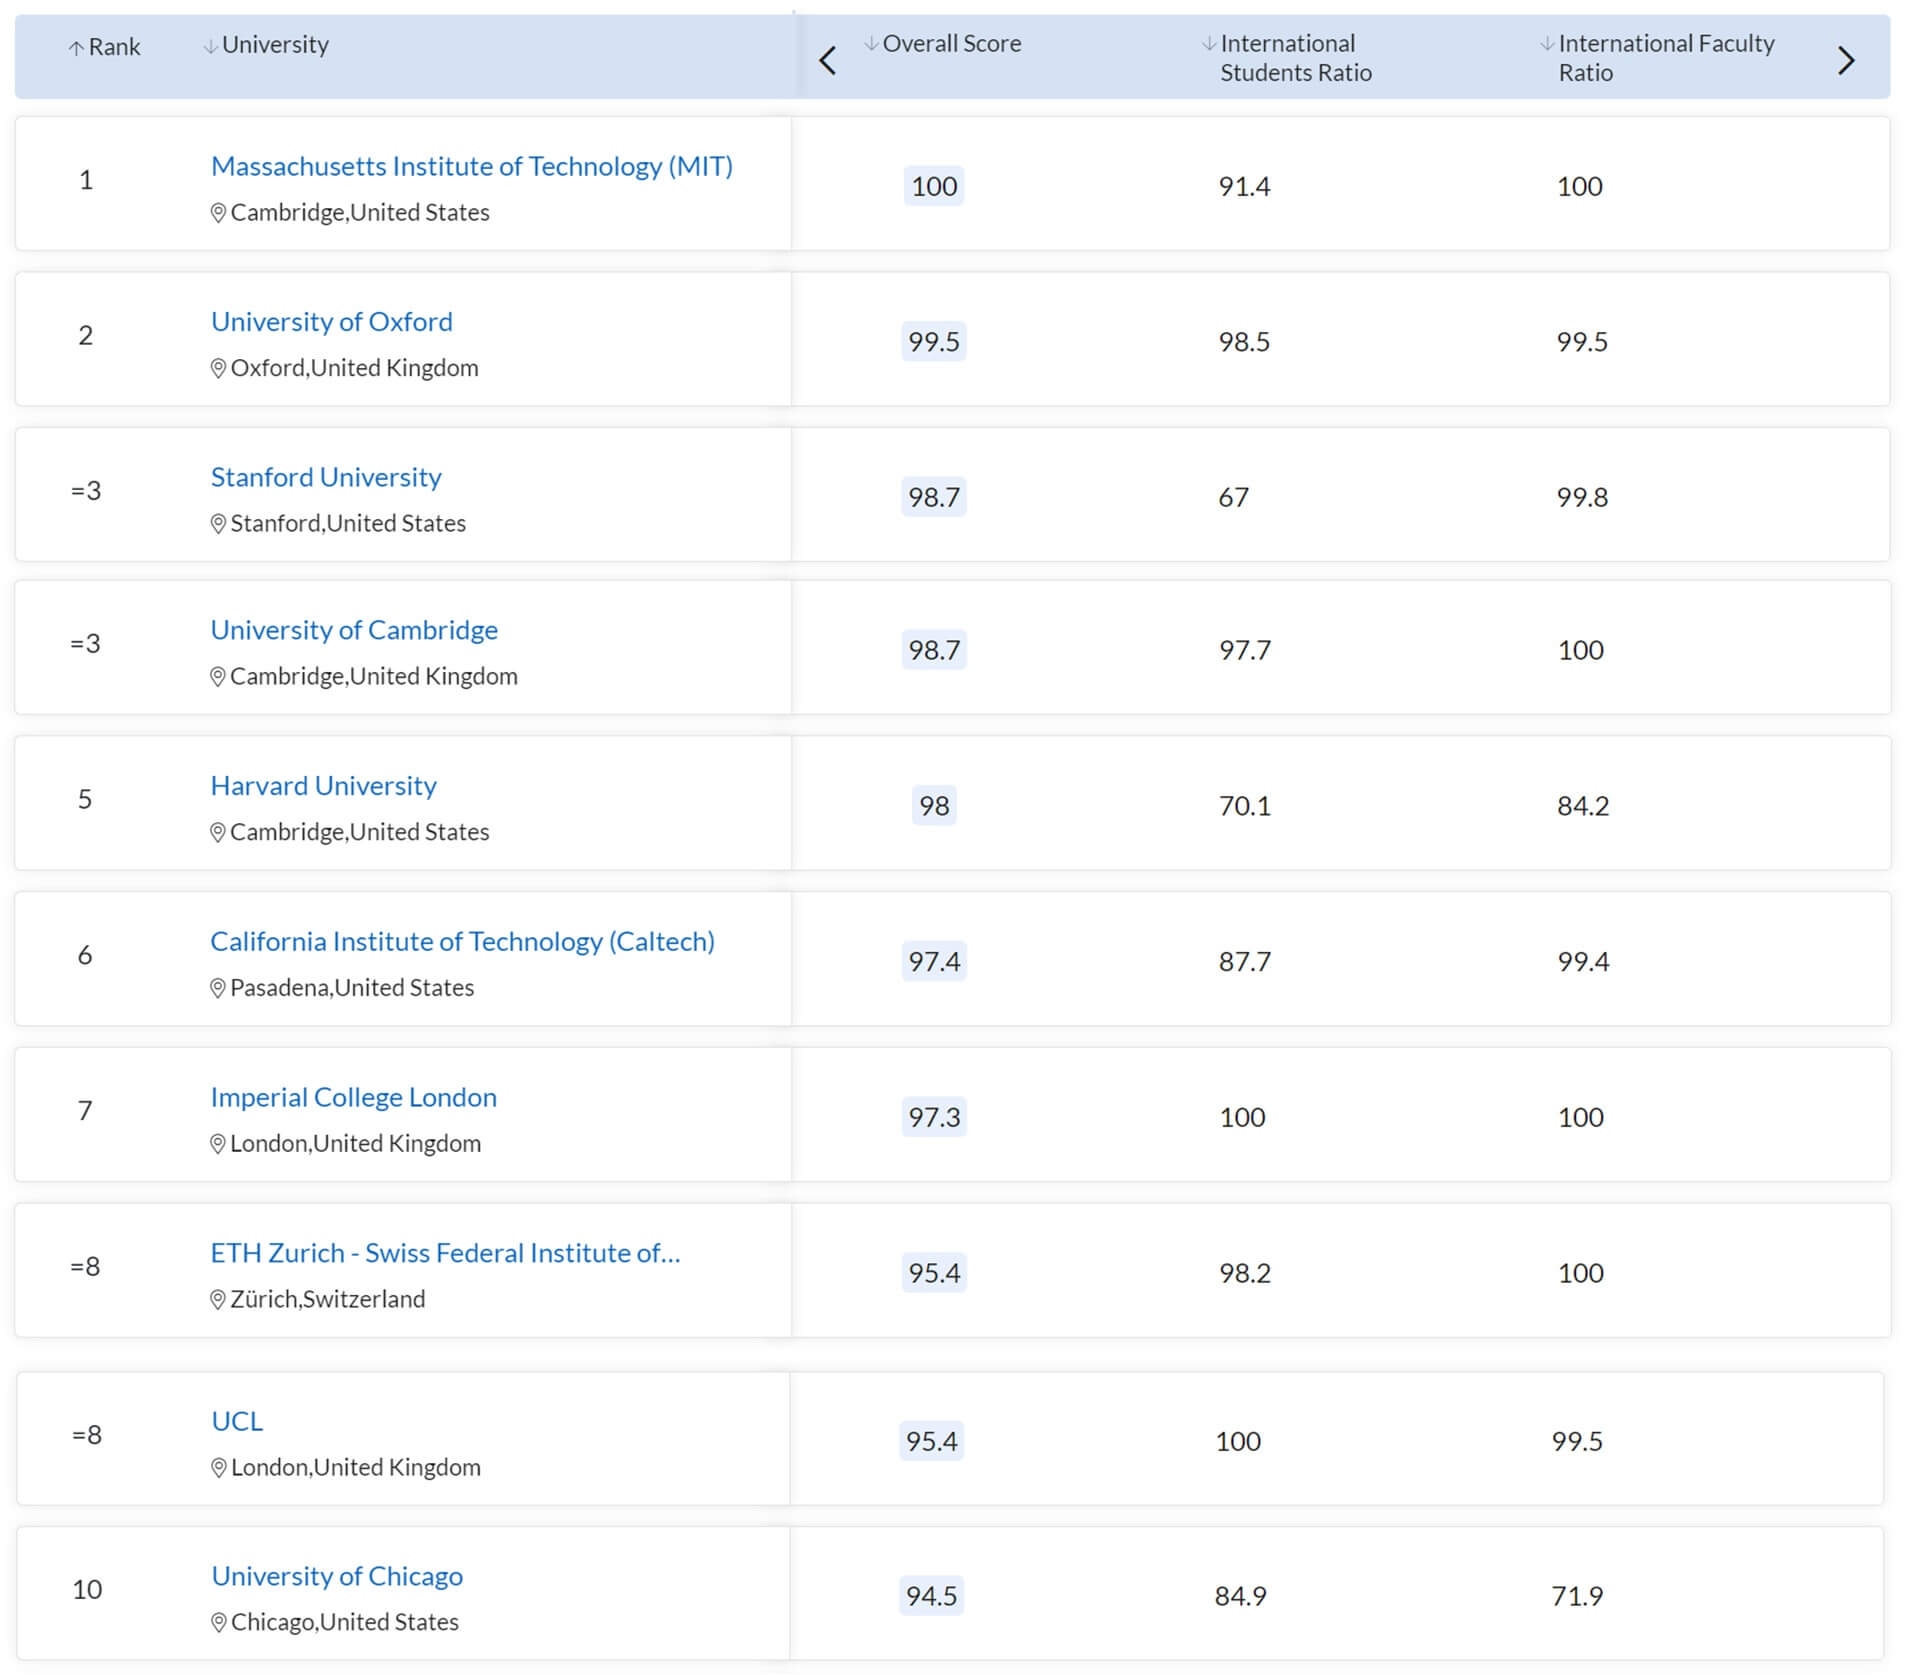Click Chicago faculty ratio 71.9
The height and width of the screenshot is (1675, 1907).
[1577, 1596]
